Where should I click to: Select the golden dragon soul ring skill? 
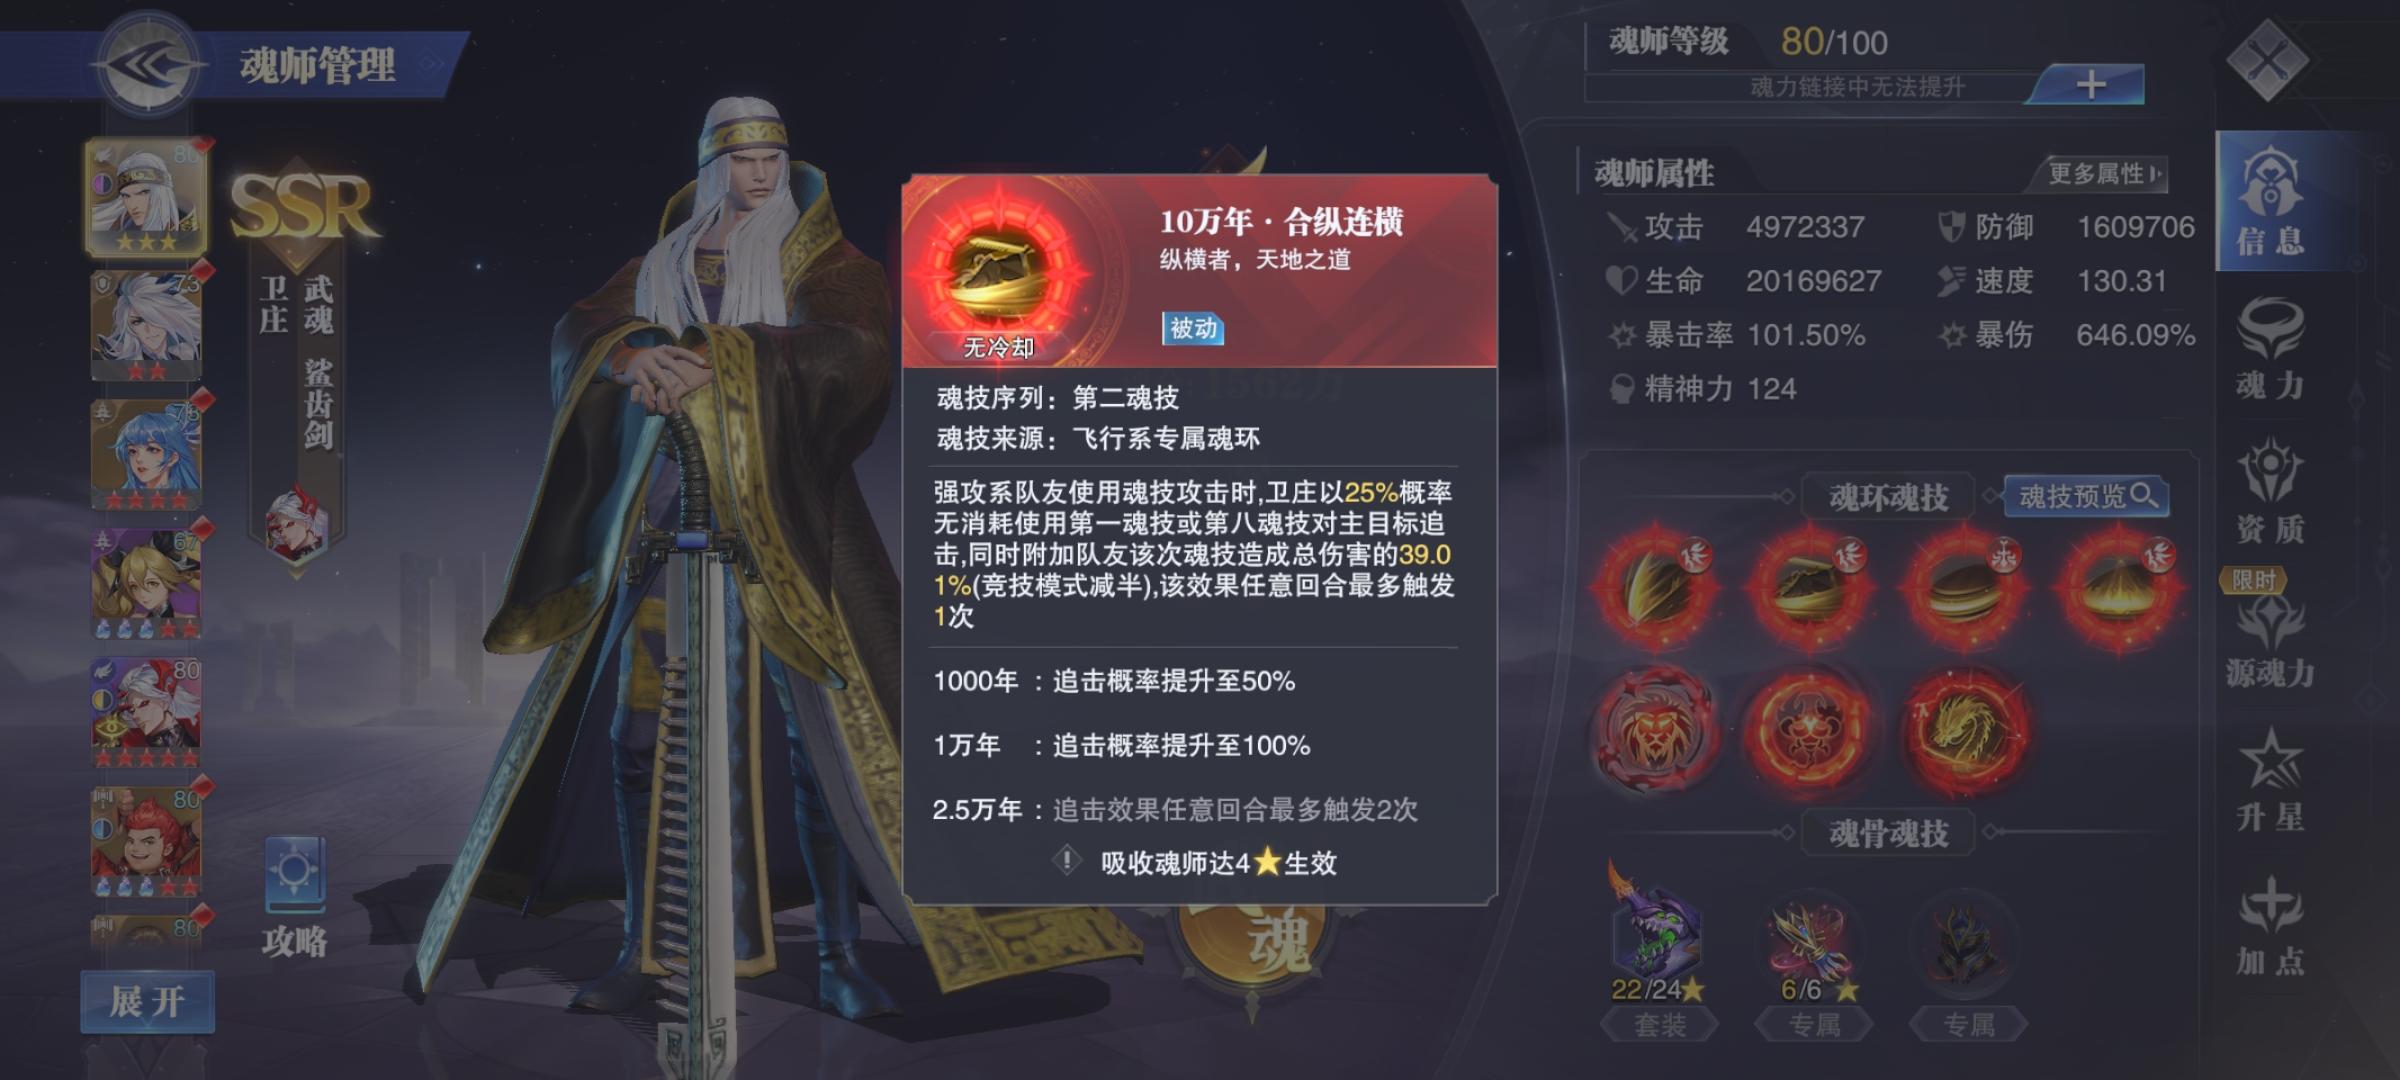[1965, 731]
